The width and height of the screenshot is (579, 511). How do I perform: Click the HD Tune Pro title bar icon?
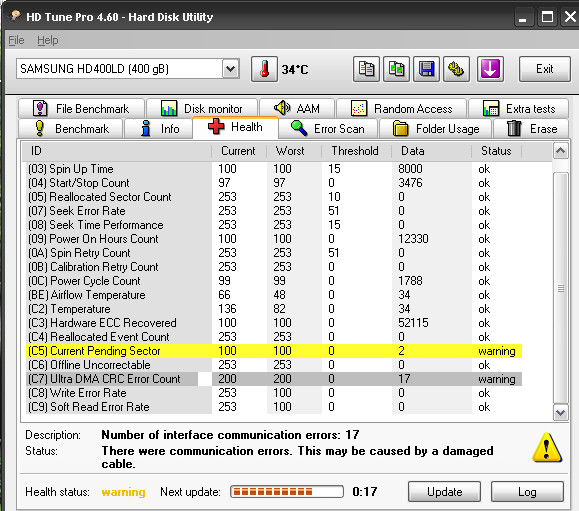pos(15,16)
